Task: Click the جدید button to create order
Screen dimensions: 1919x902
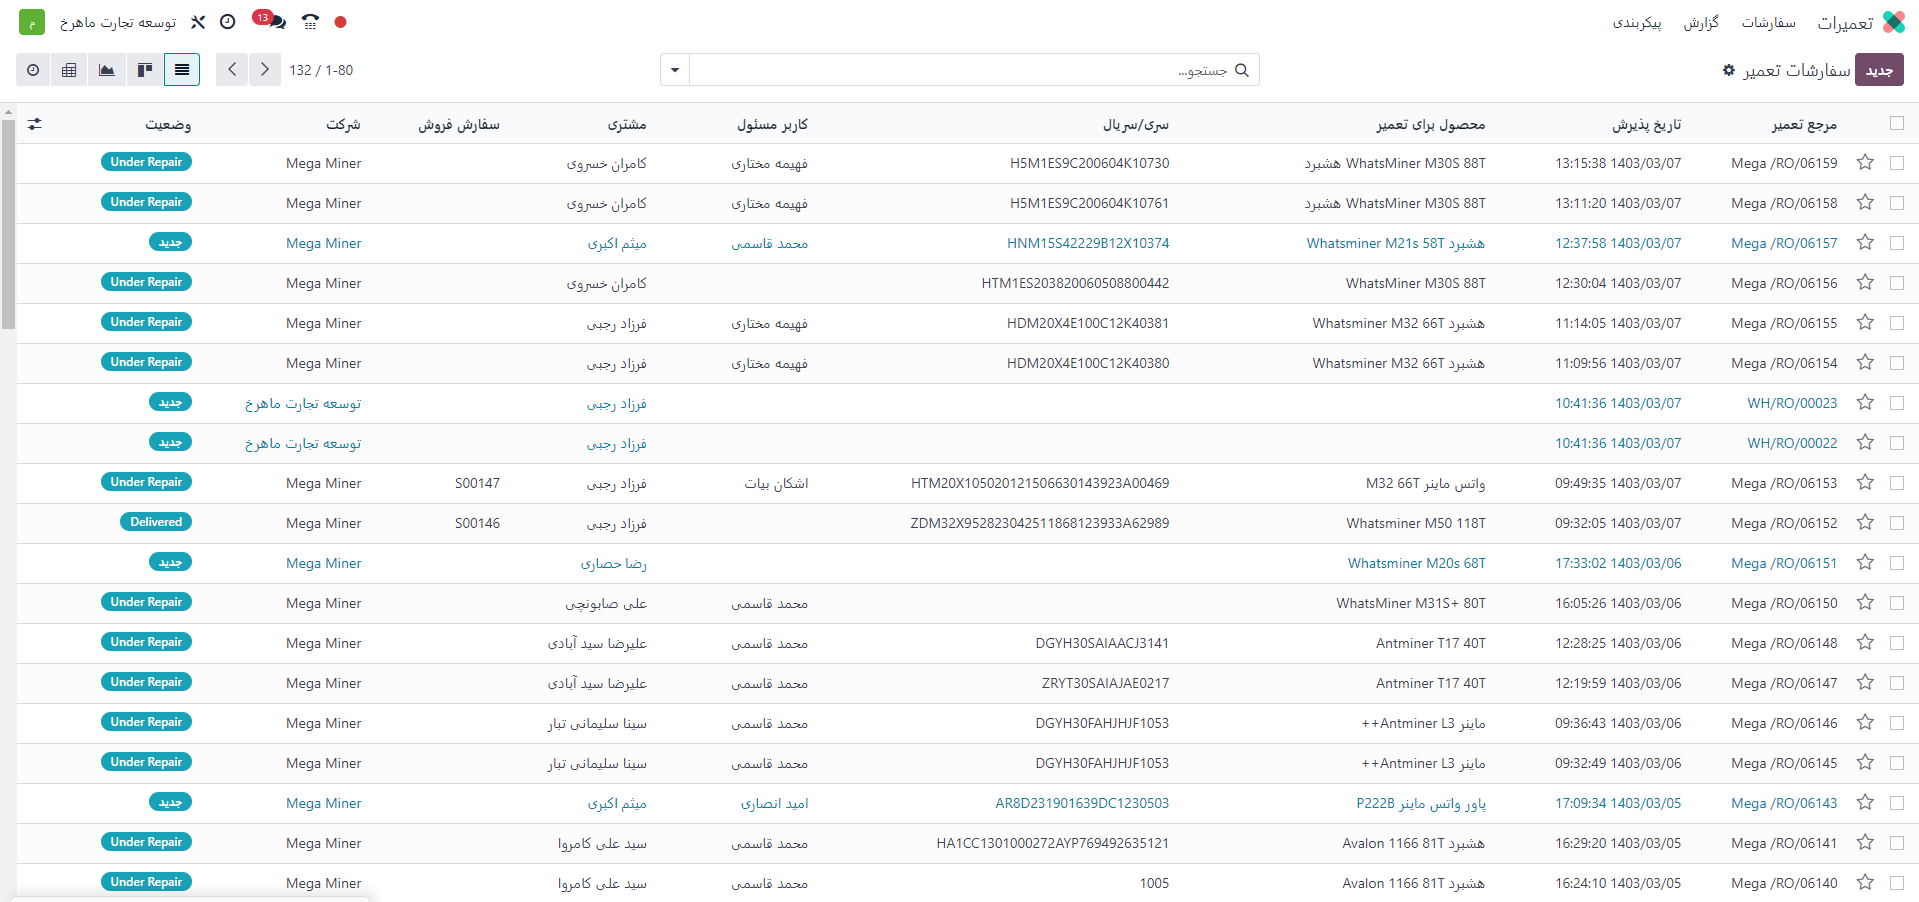Action: coord(1879,70)
